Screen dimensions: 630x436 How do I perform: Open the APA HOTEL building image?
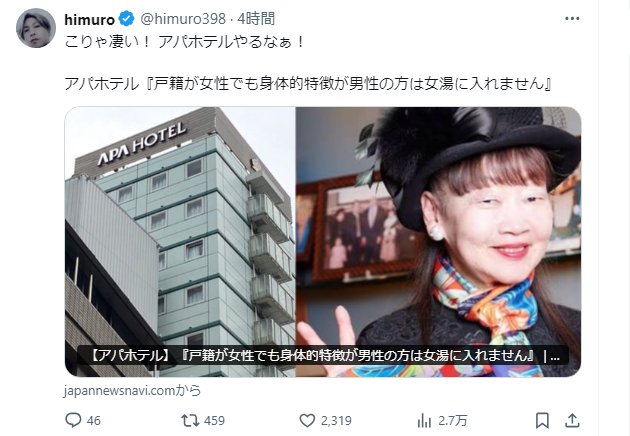(x=180, y=242)
